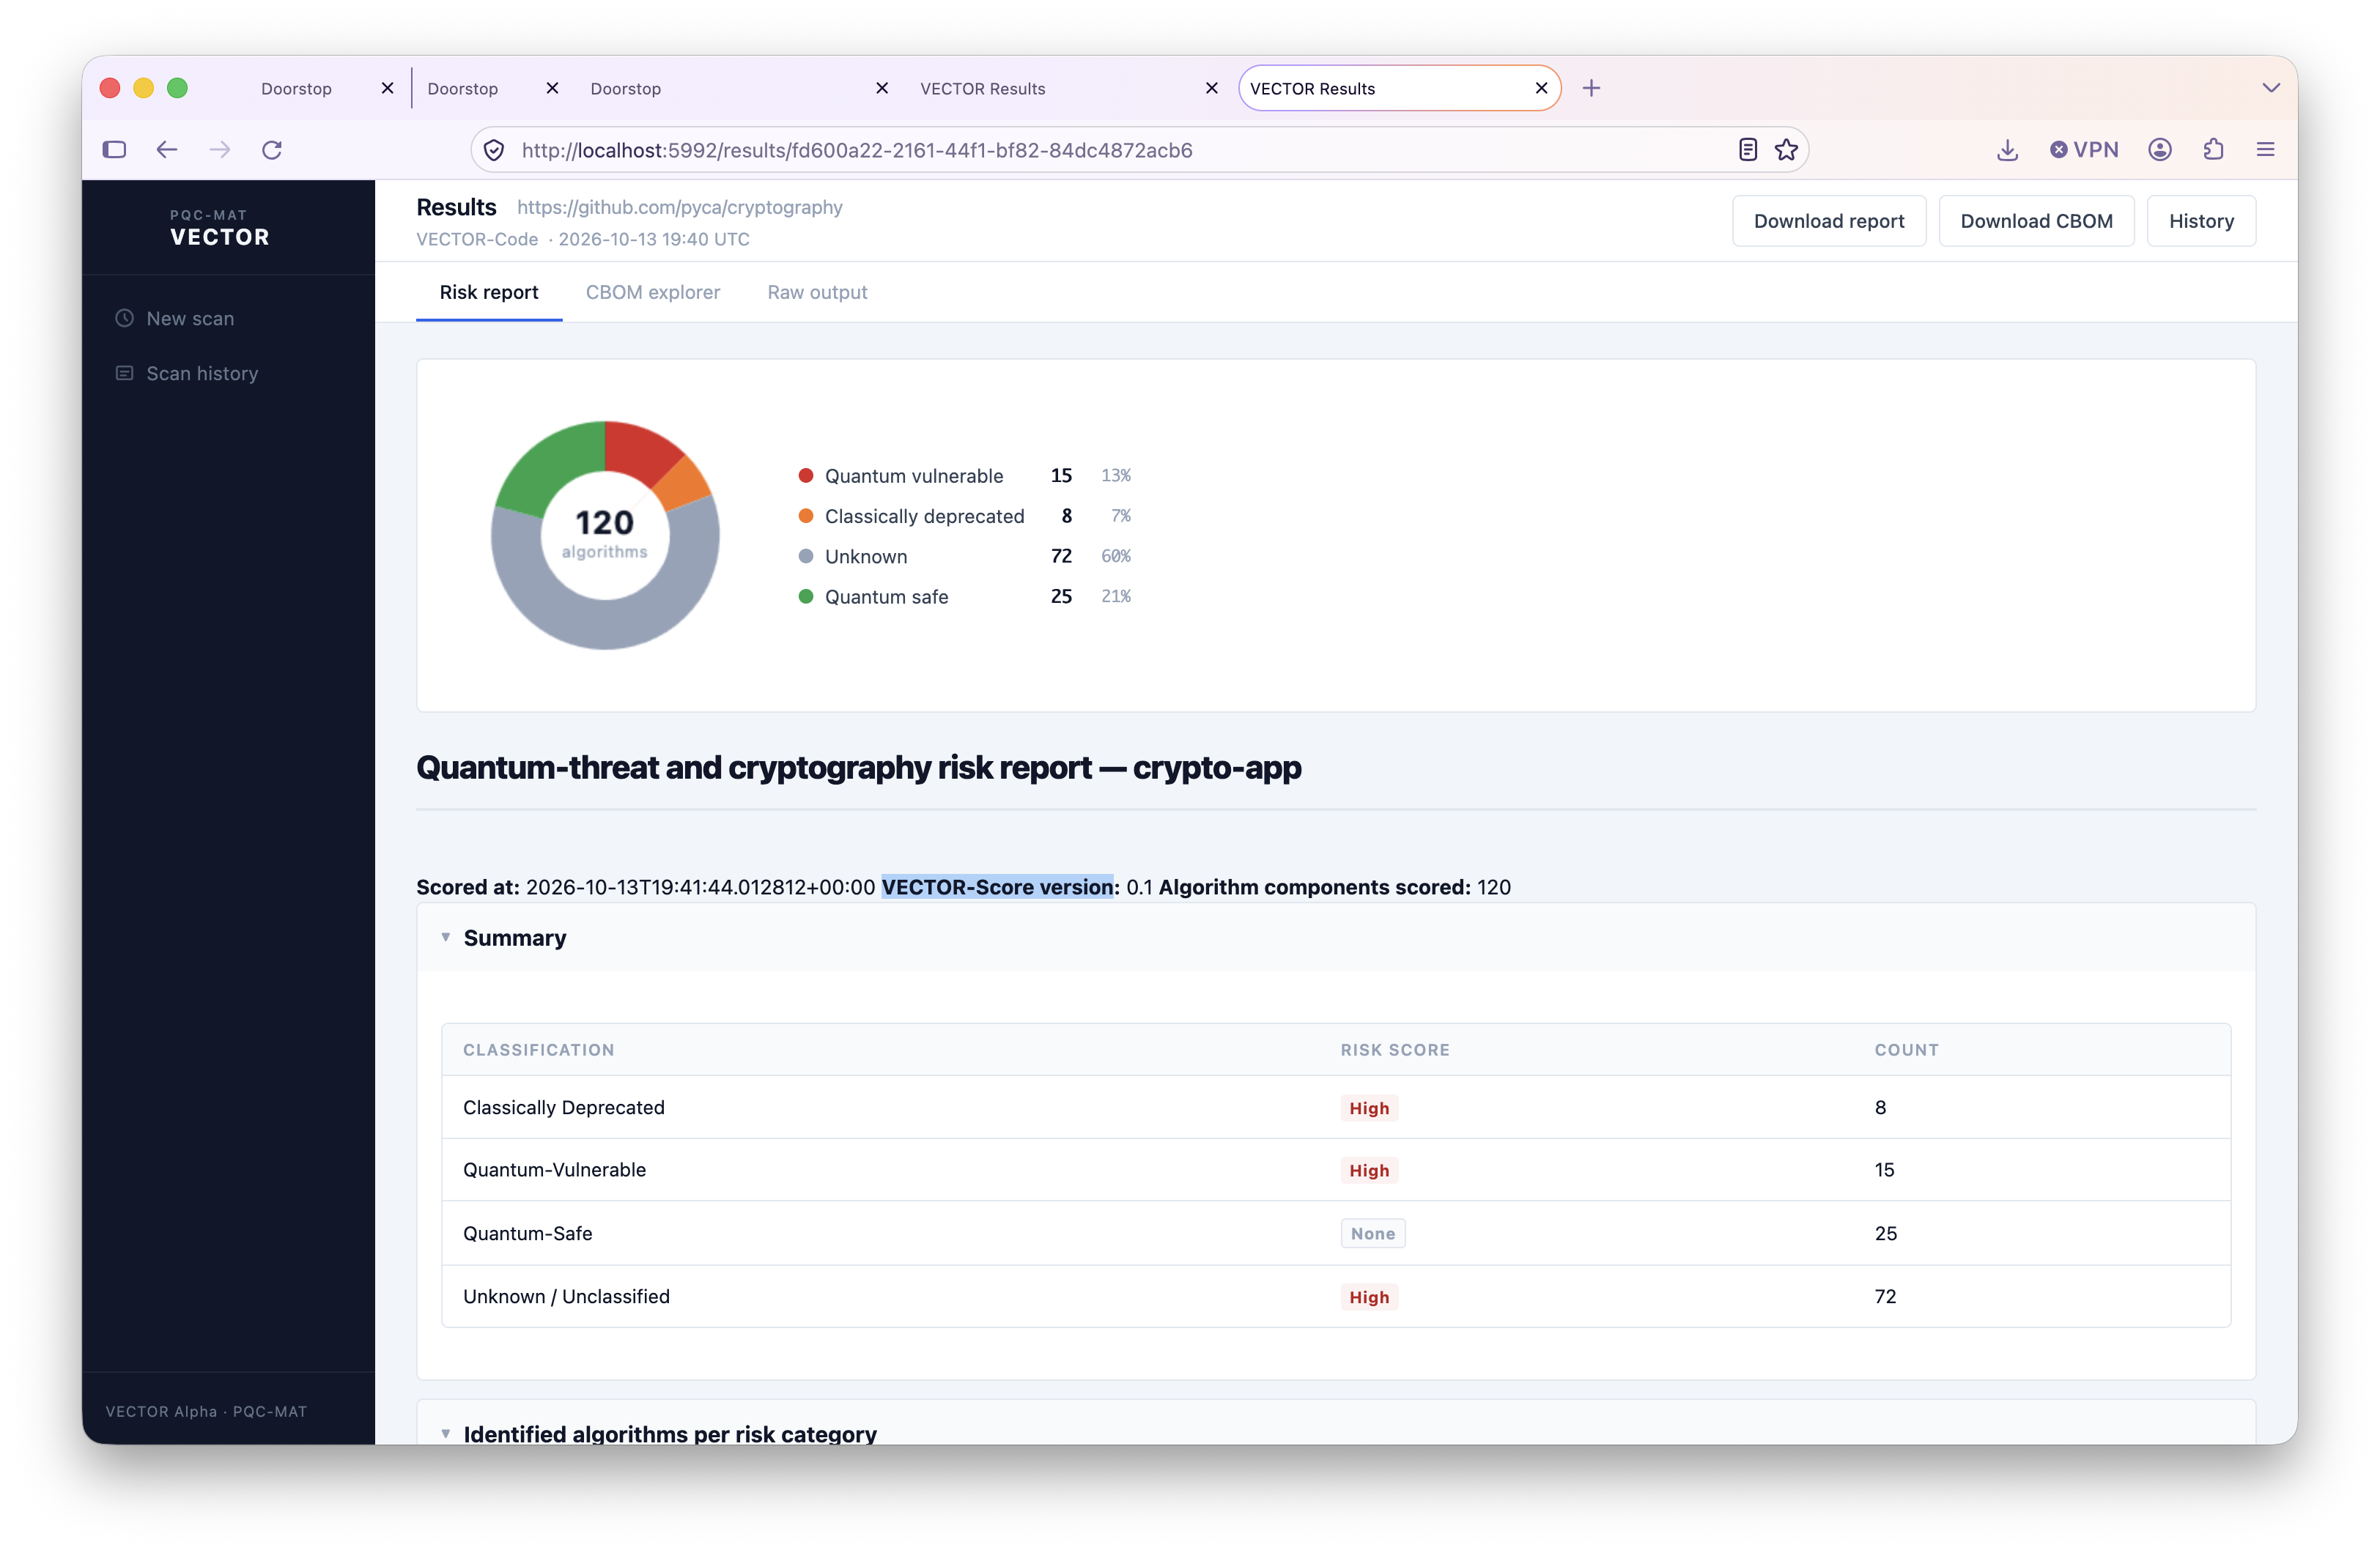The image size is (2380, 1553).
Task: Click the Download report button
Action: click(1828, 221)
